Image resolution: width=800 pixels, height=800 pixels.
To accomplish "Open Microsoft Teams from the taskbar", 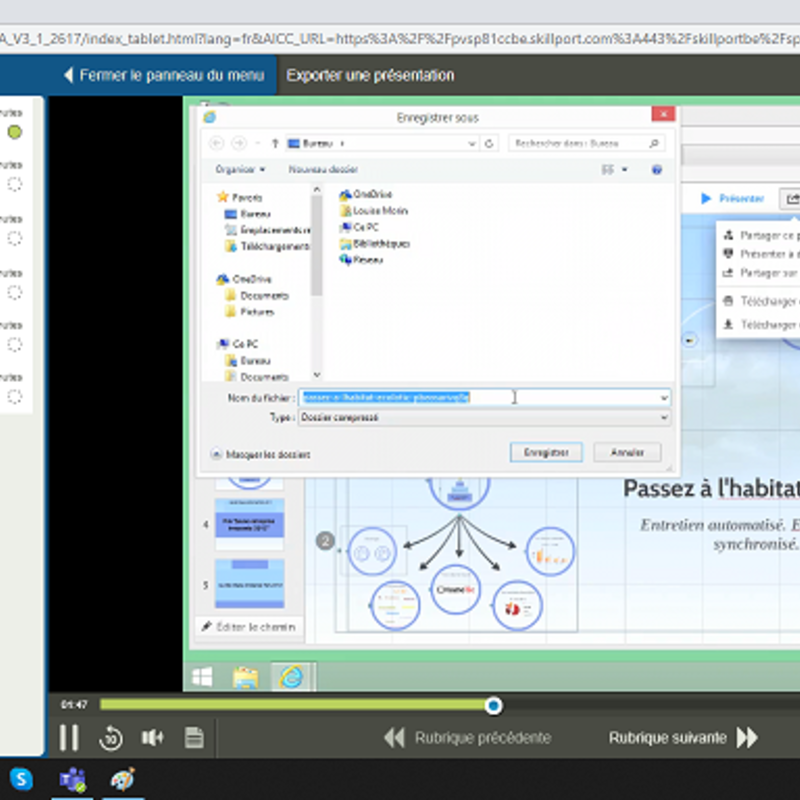I will click(x=71, y=779).
